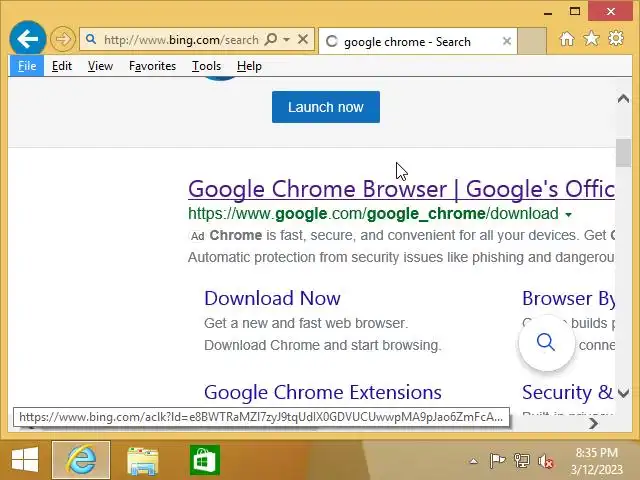Viewport: 640px width, 480px height.
Task: Click the vertical scrollbar down arrow
Action: pyautogui.click(x=623, y=393)
